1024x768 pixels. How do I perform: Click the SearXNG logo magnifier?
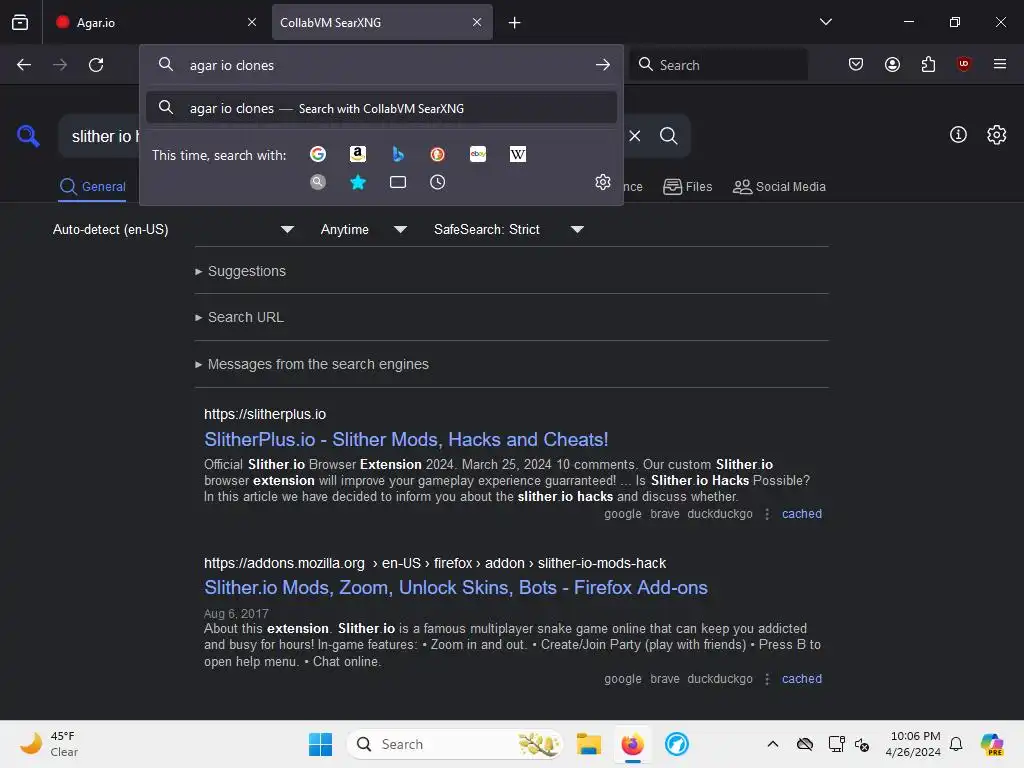[28, 136]
